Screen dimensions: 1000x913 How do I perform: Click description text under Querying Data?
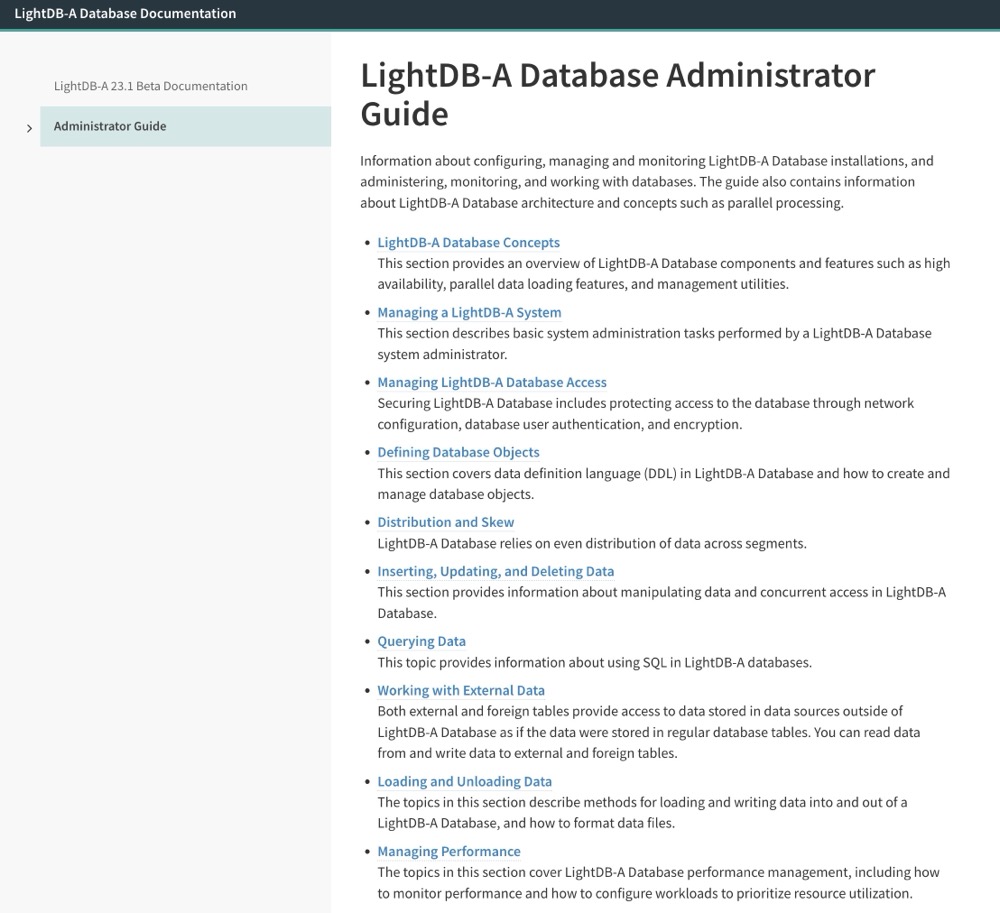[x=594, y=662]
